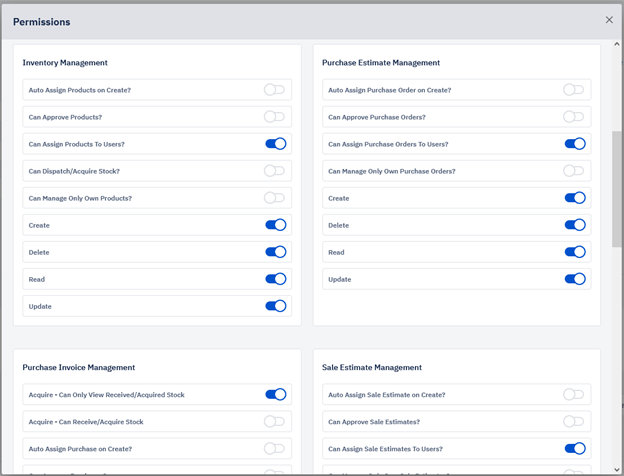The width and height of the screenshot is (624, 476).
Task: Click the "Auto Assign Products on Create?" label
Action: pyautogui.click(x=80, y=90)
